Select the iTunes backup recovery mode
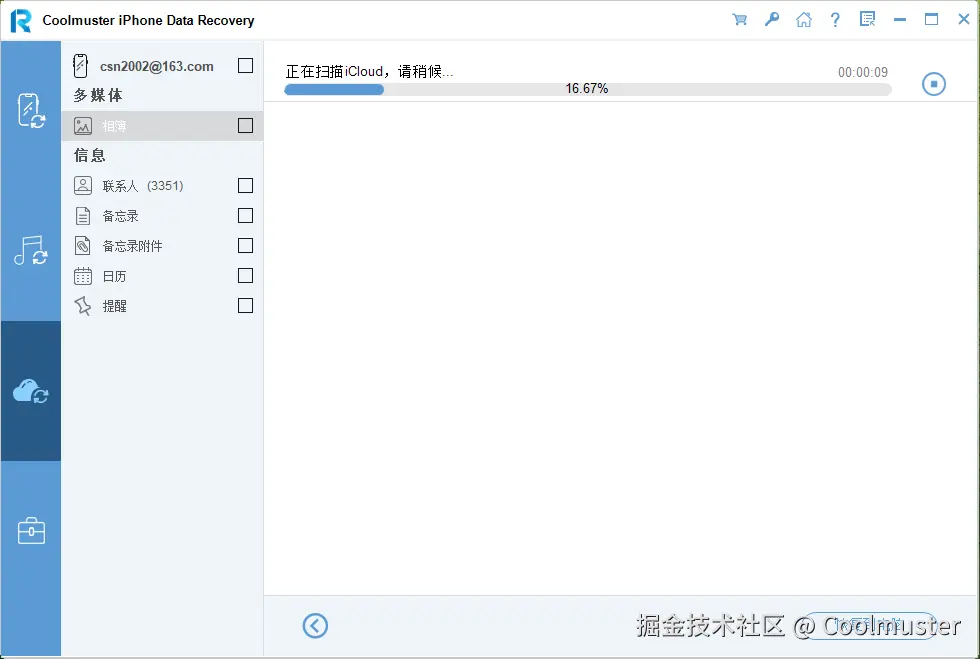This screenshot has height=659, width=980. click(x=31, y=253)
